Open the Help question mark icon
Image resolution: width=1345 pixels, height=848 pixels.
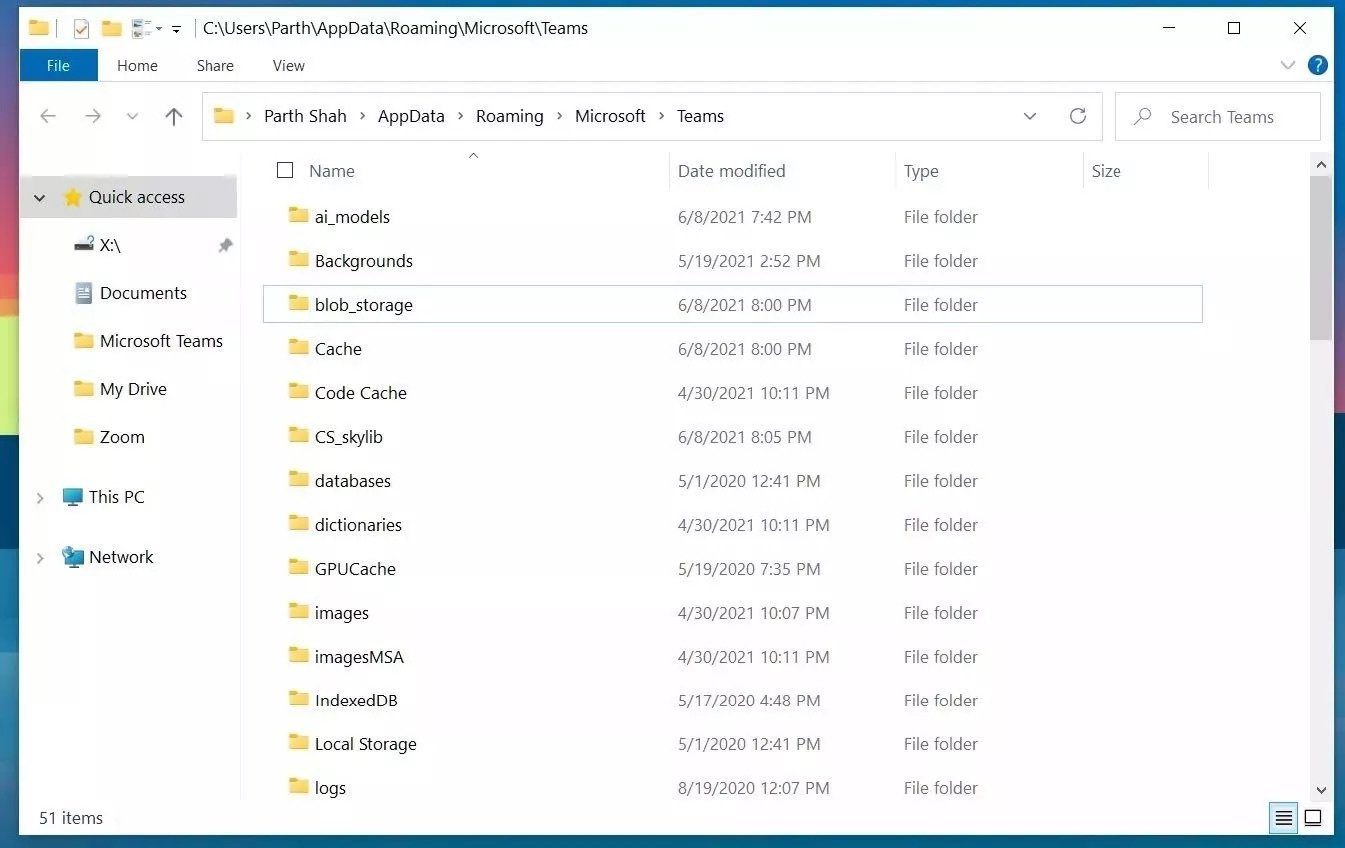[x=1318, y=66]
